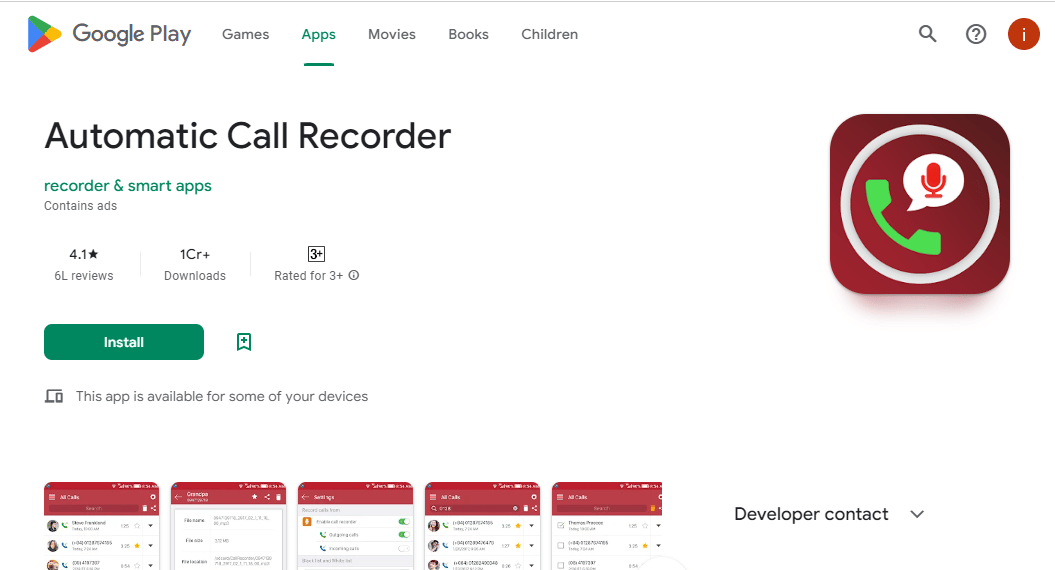Open the search magnifier icon

tap(928, 34)
